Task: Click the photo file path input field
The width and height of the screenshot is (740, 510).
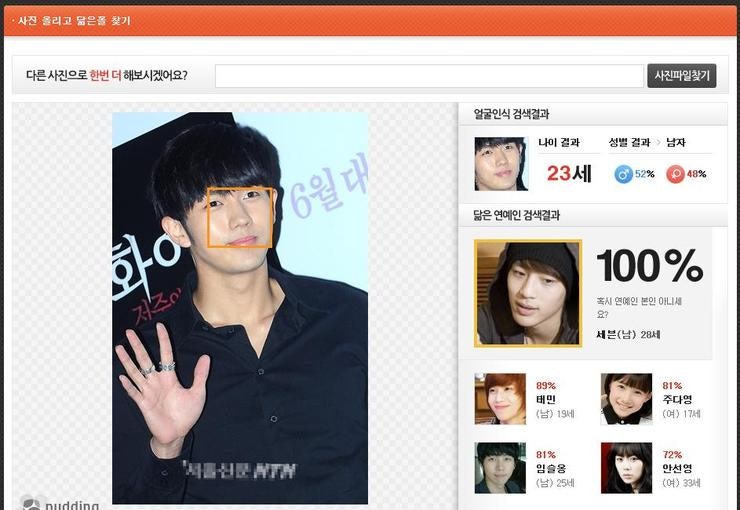Action: [x=429, y=76]
